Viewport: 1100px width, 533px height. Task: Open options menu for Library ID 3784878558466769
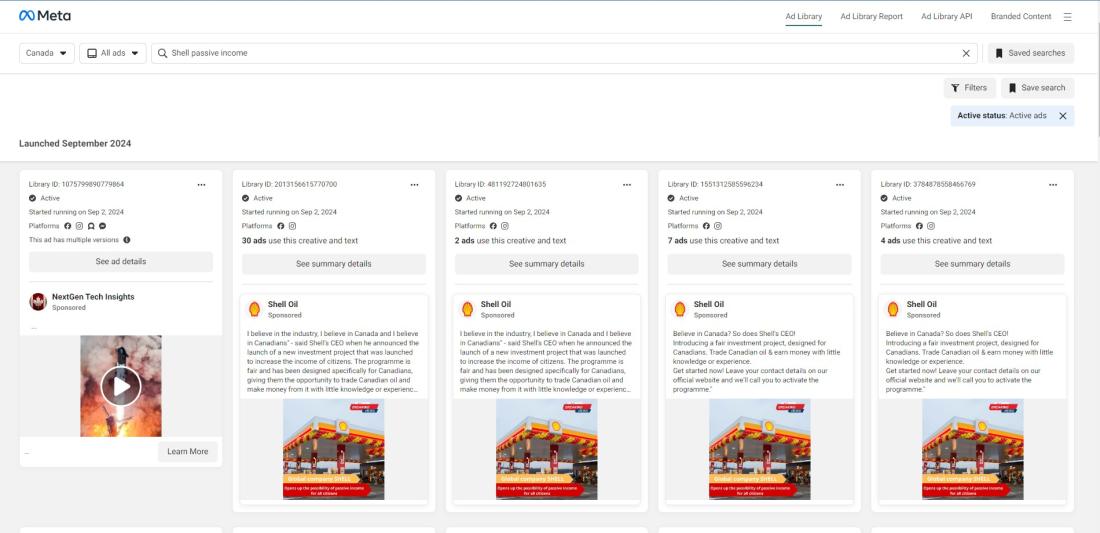1053,184
